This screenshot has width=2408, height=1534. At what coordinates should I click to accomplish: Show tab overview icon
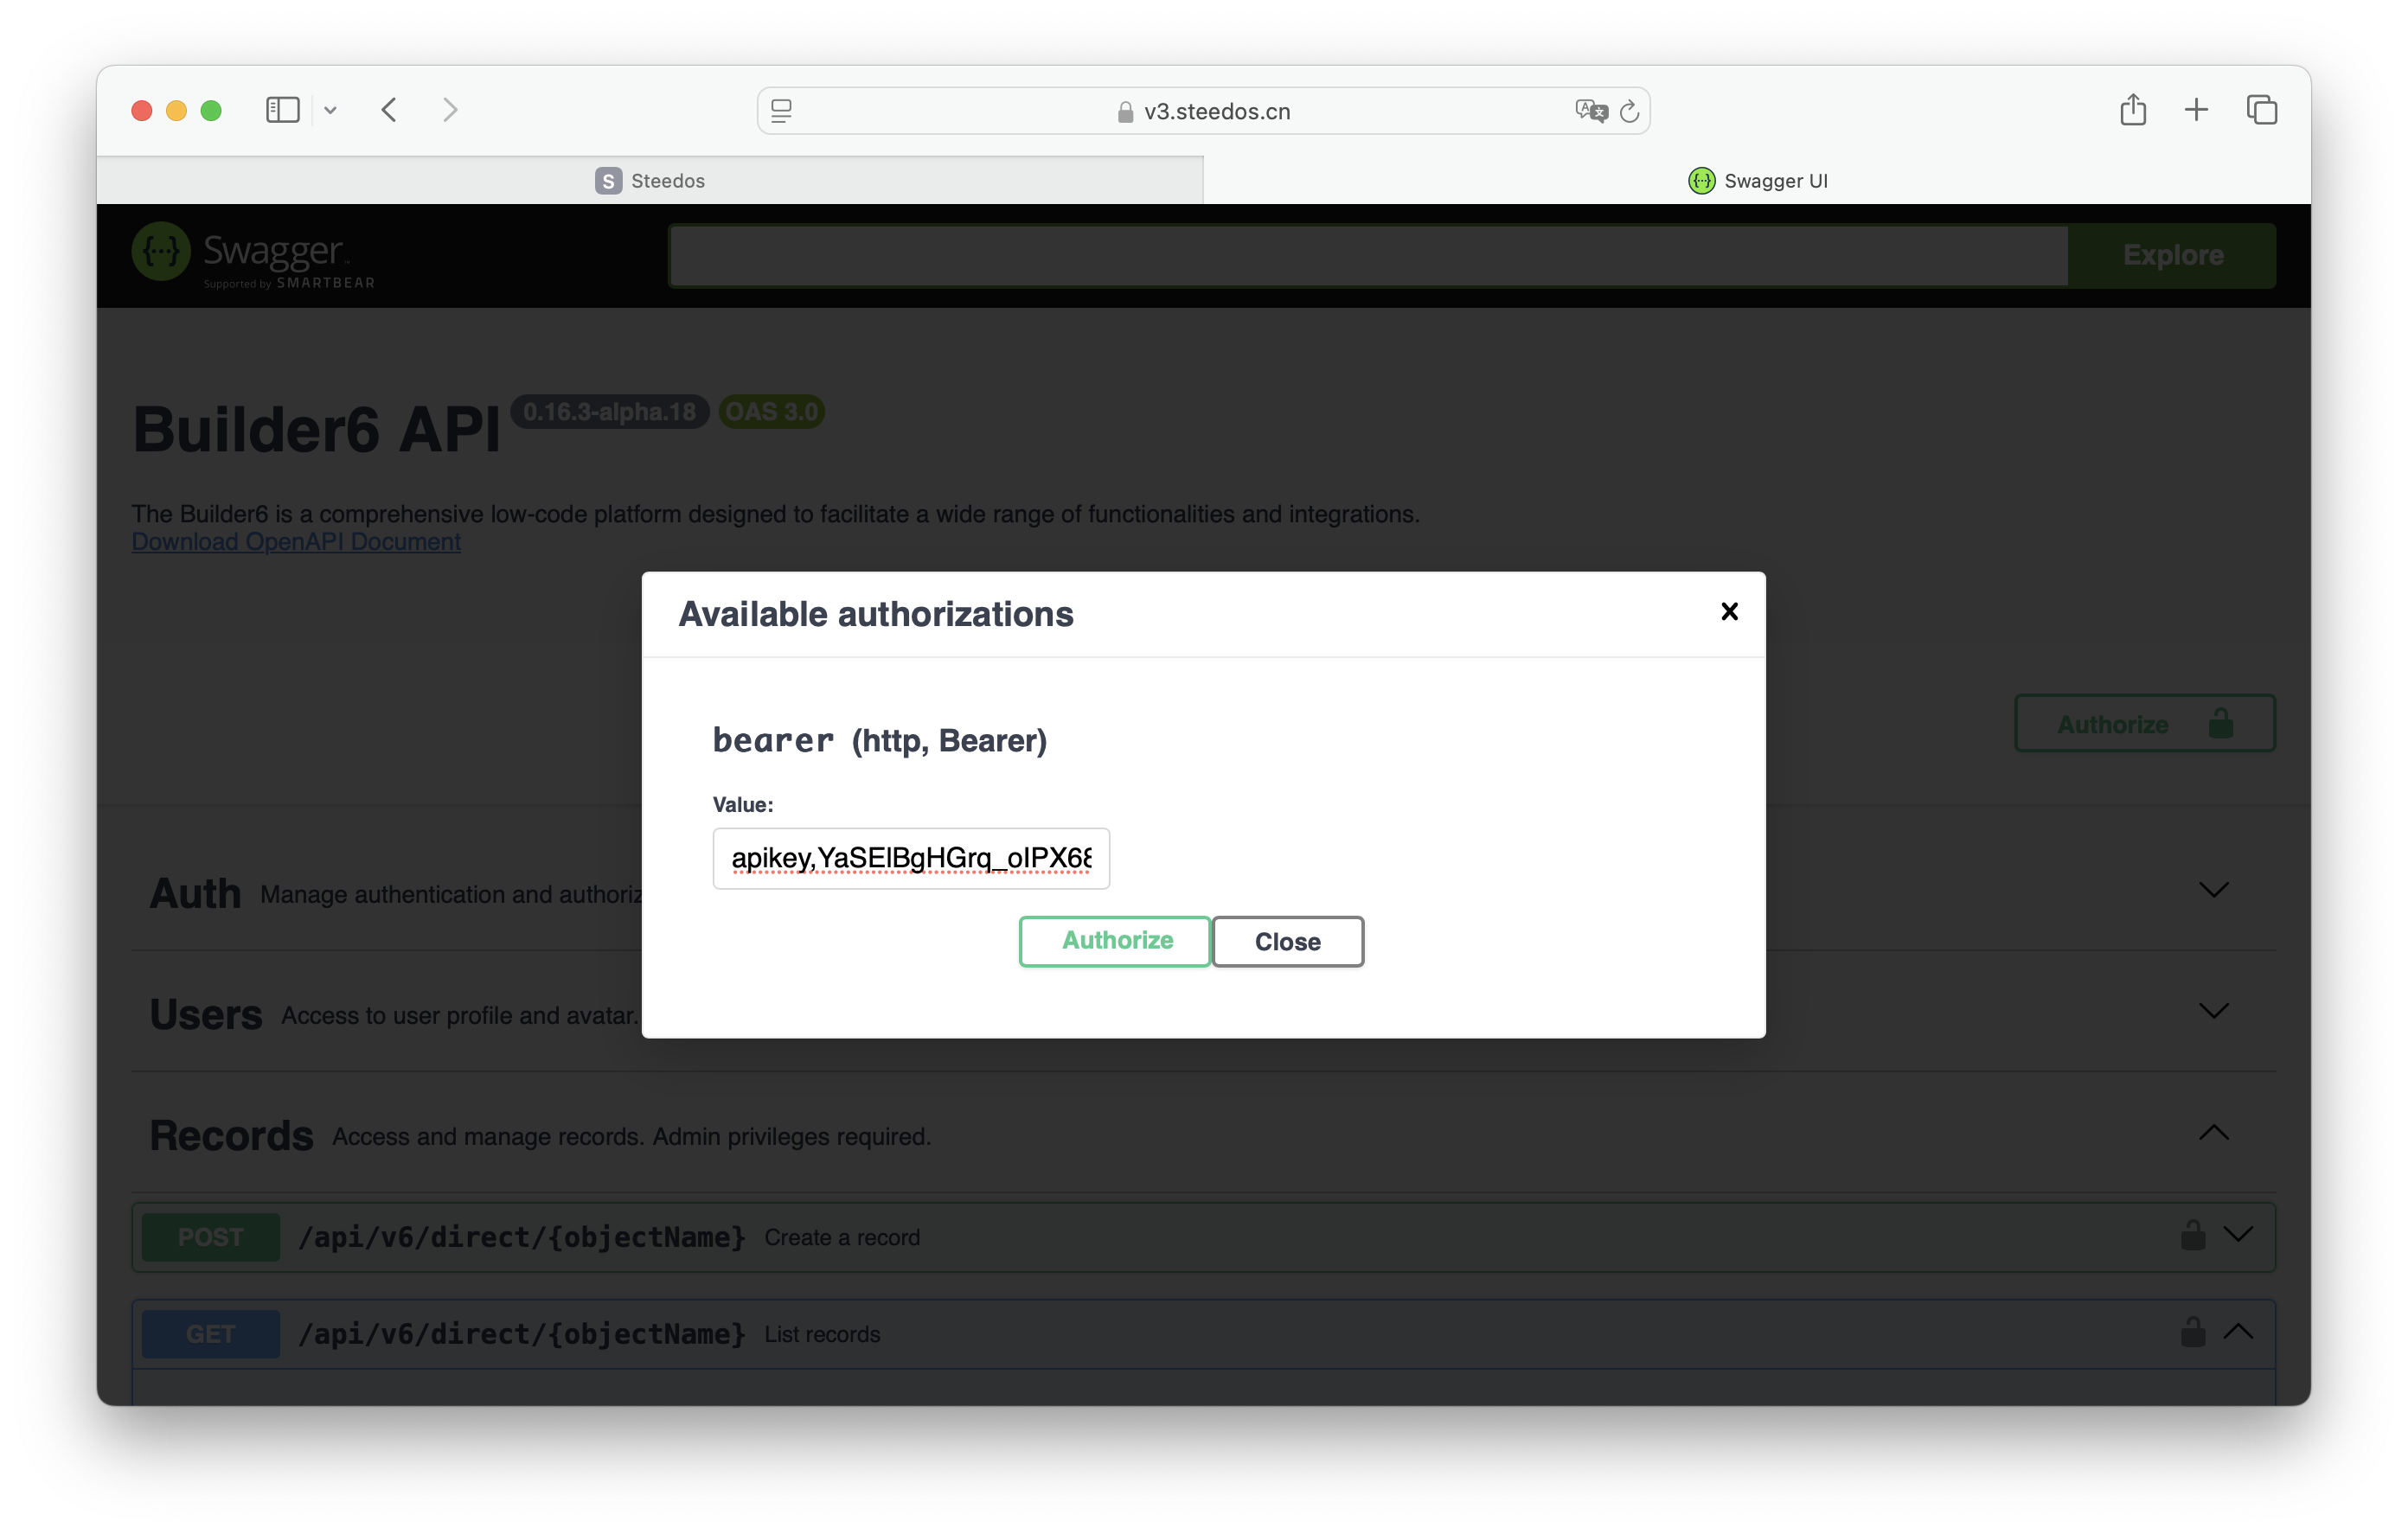2262,110
